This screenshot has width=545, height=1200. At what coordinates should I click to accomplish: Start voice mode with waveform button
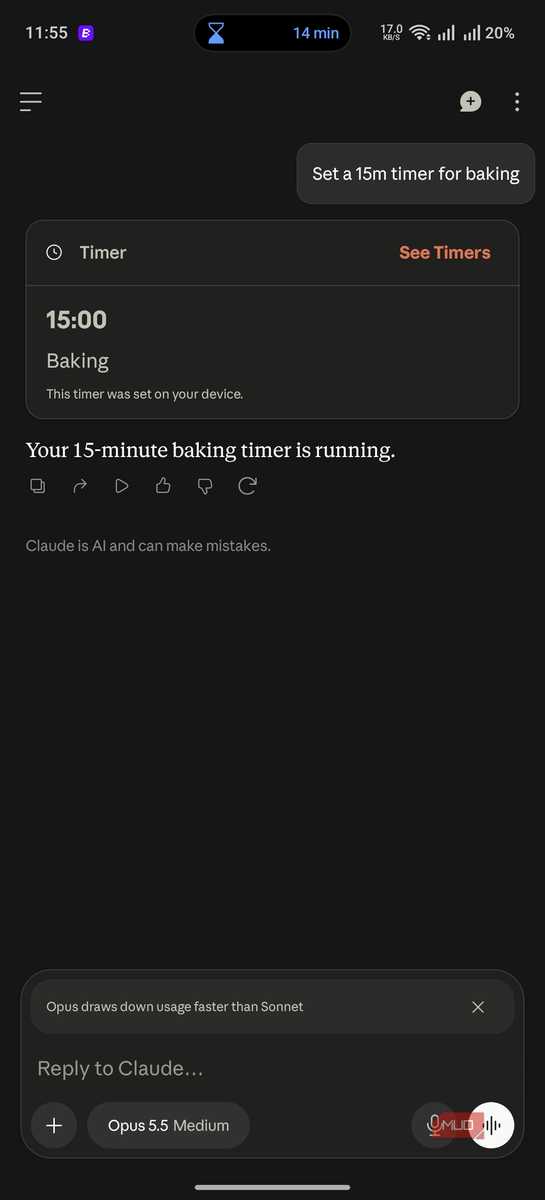pos(491,1126)
